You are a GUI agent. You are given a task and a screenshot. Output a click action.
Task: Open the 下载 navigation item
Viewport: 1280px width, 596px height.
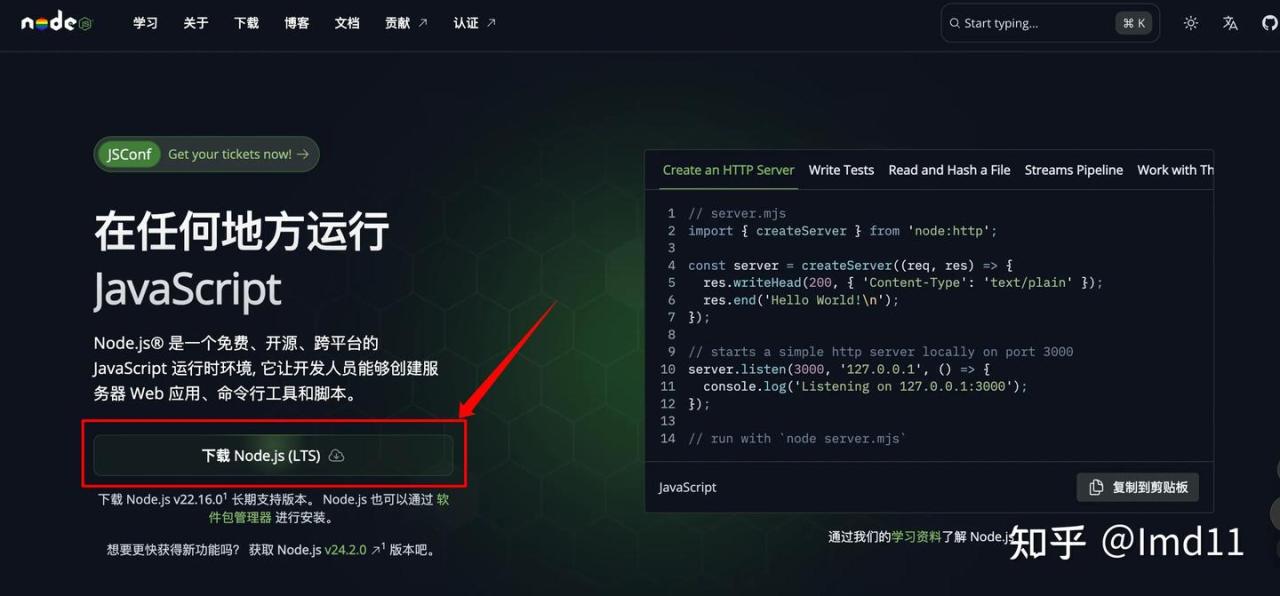(x=246, y=23)
